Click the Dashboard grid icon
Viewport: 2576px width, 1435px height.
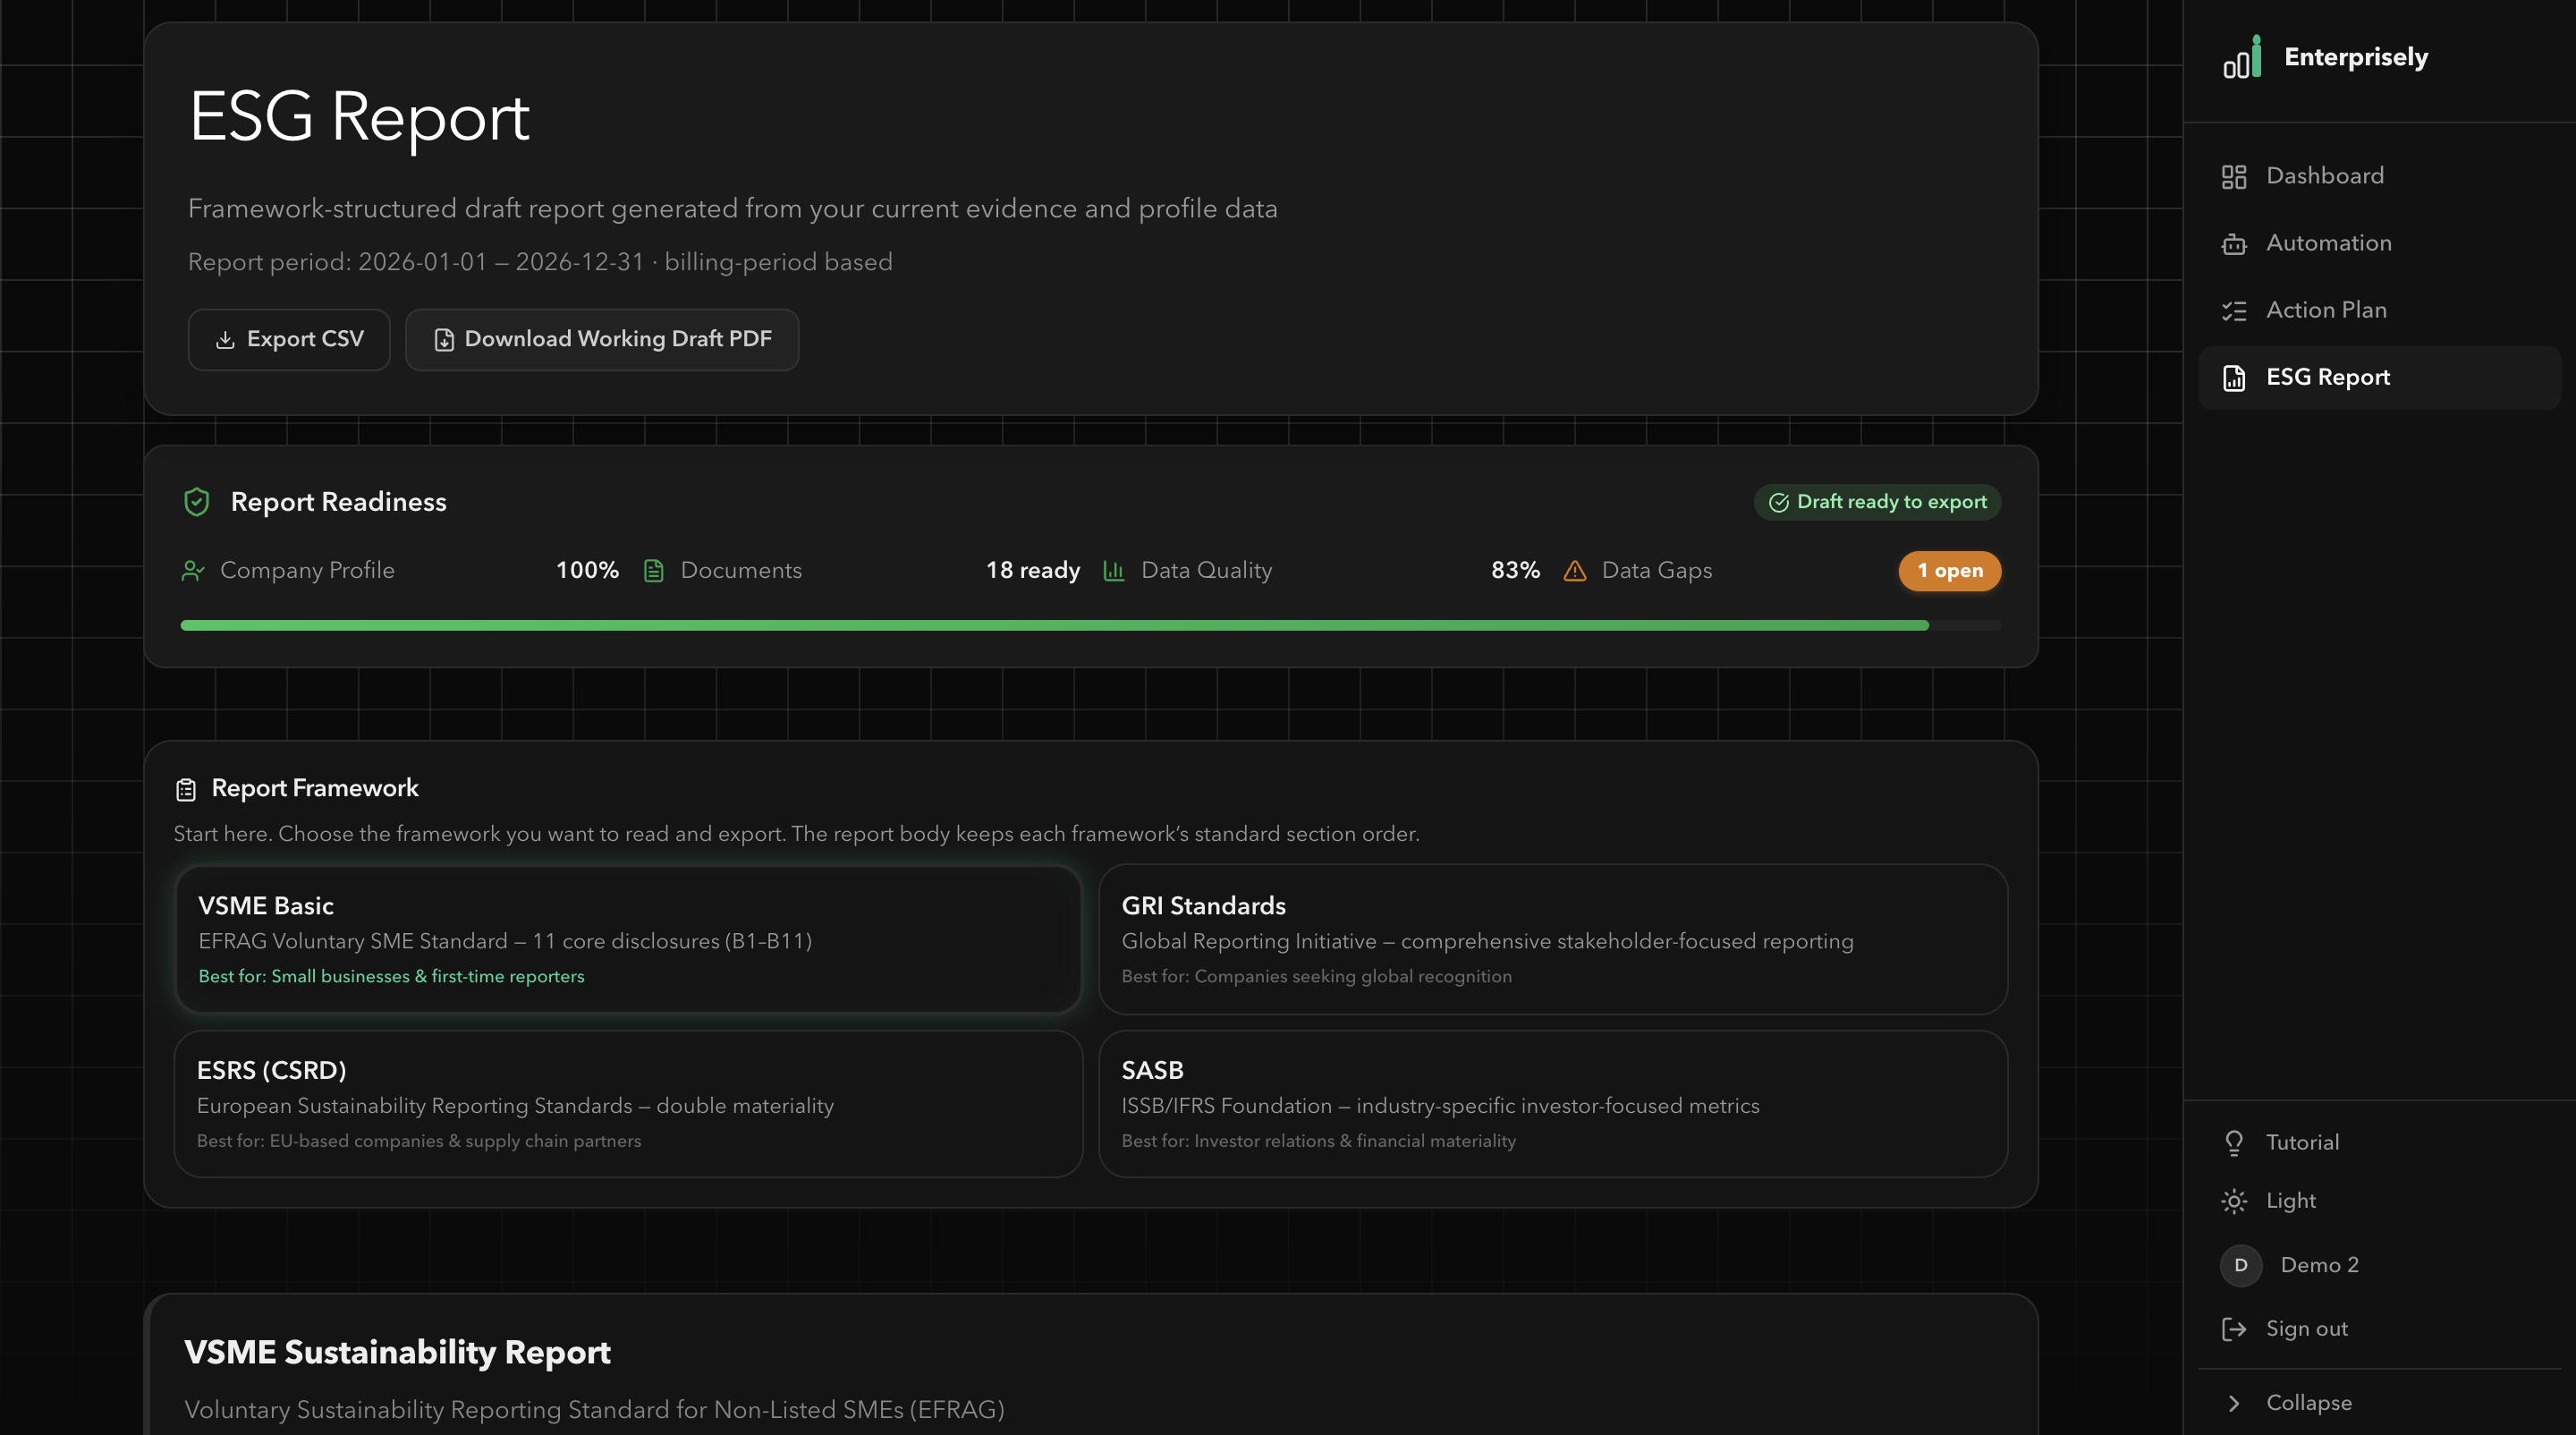tap(2233, 176)
